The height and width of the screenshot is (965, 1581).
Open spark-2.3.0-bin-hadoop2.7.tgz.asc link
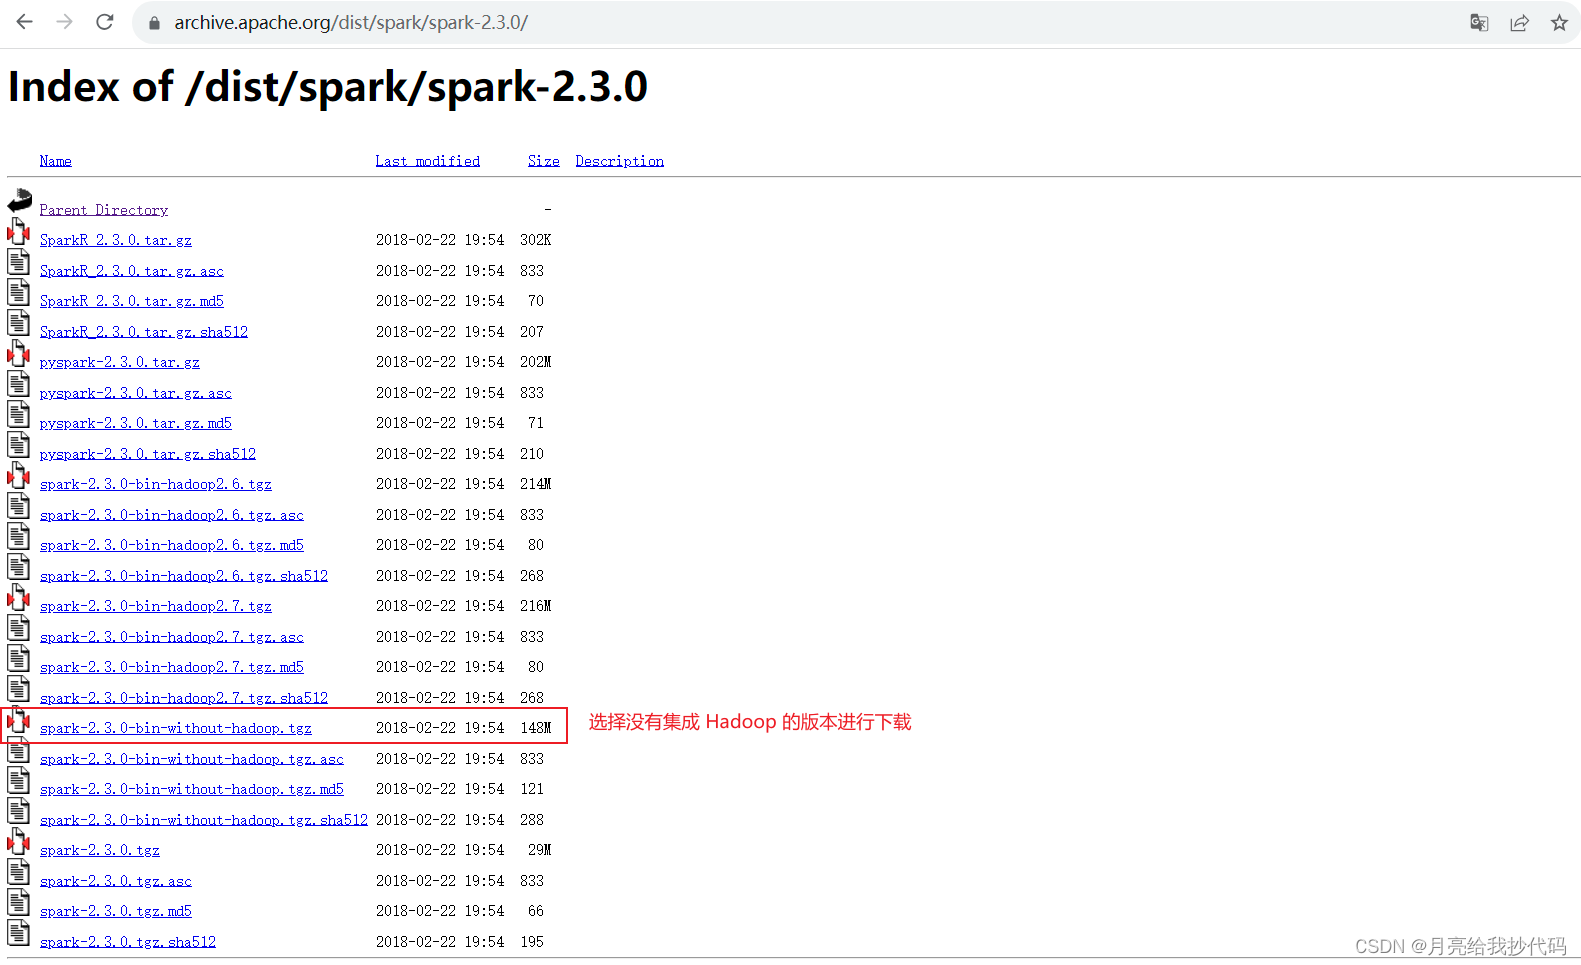click(172, 637)
